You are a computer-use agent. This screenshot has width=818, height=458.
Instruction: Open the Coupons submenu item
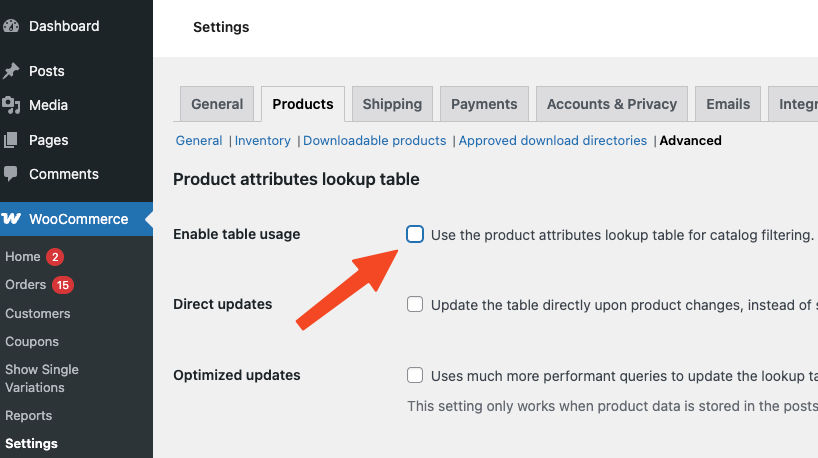[32, 341]
